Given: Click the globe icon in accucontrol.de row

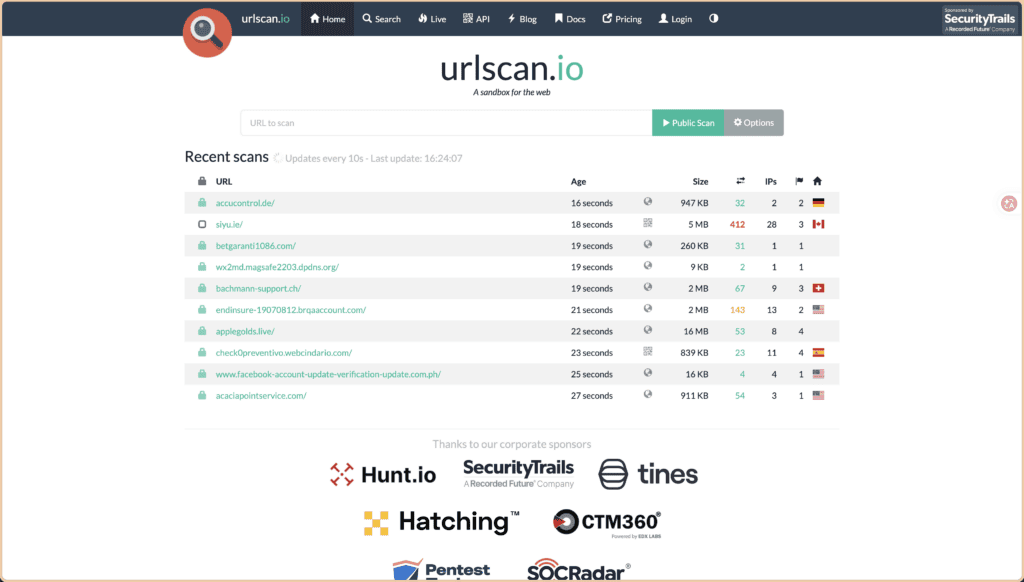Looking at the screenshot, I should point(648,202).
